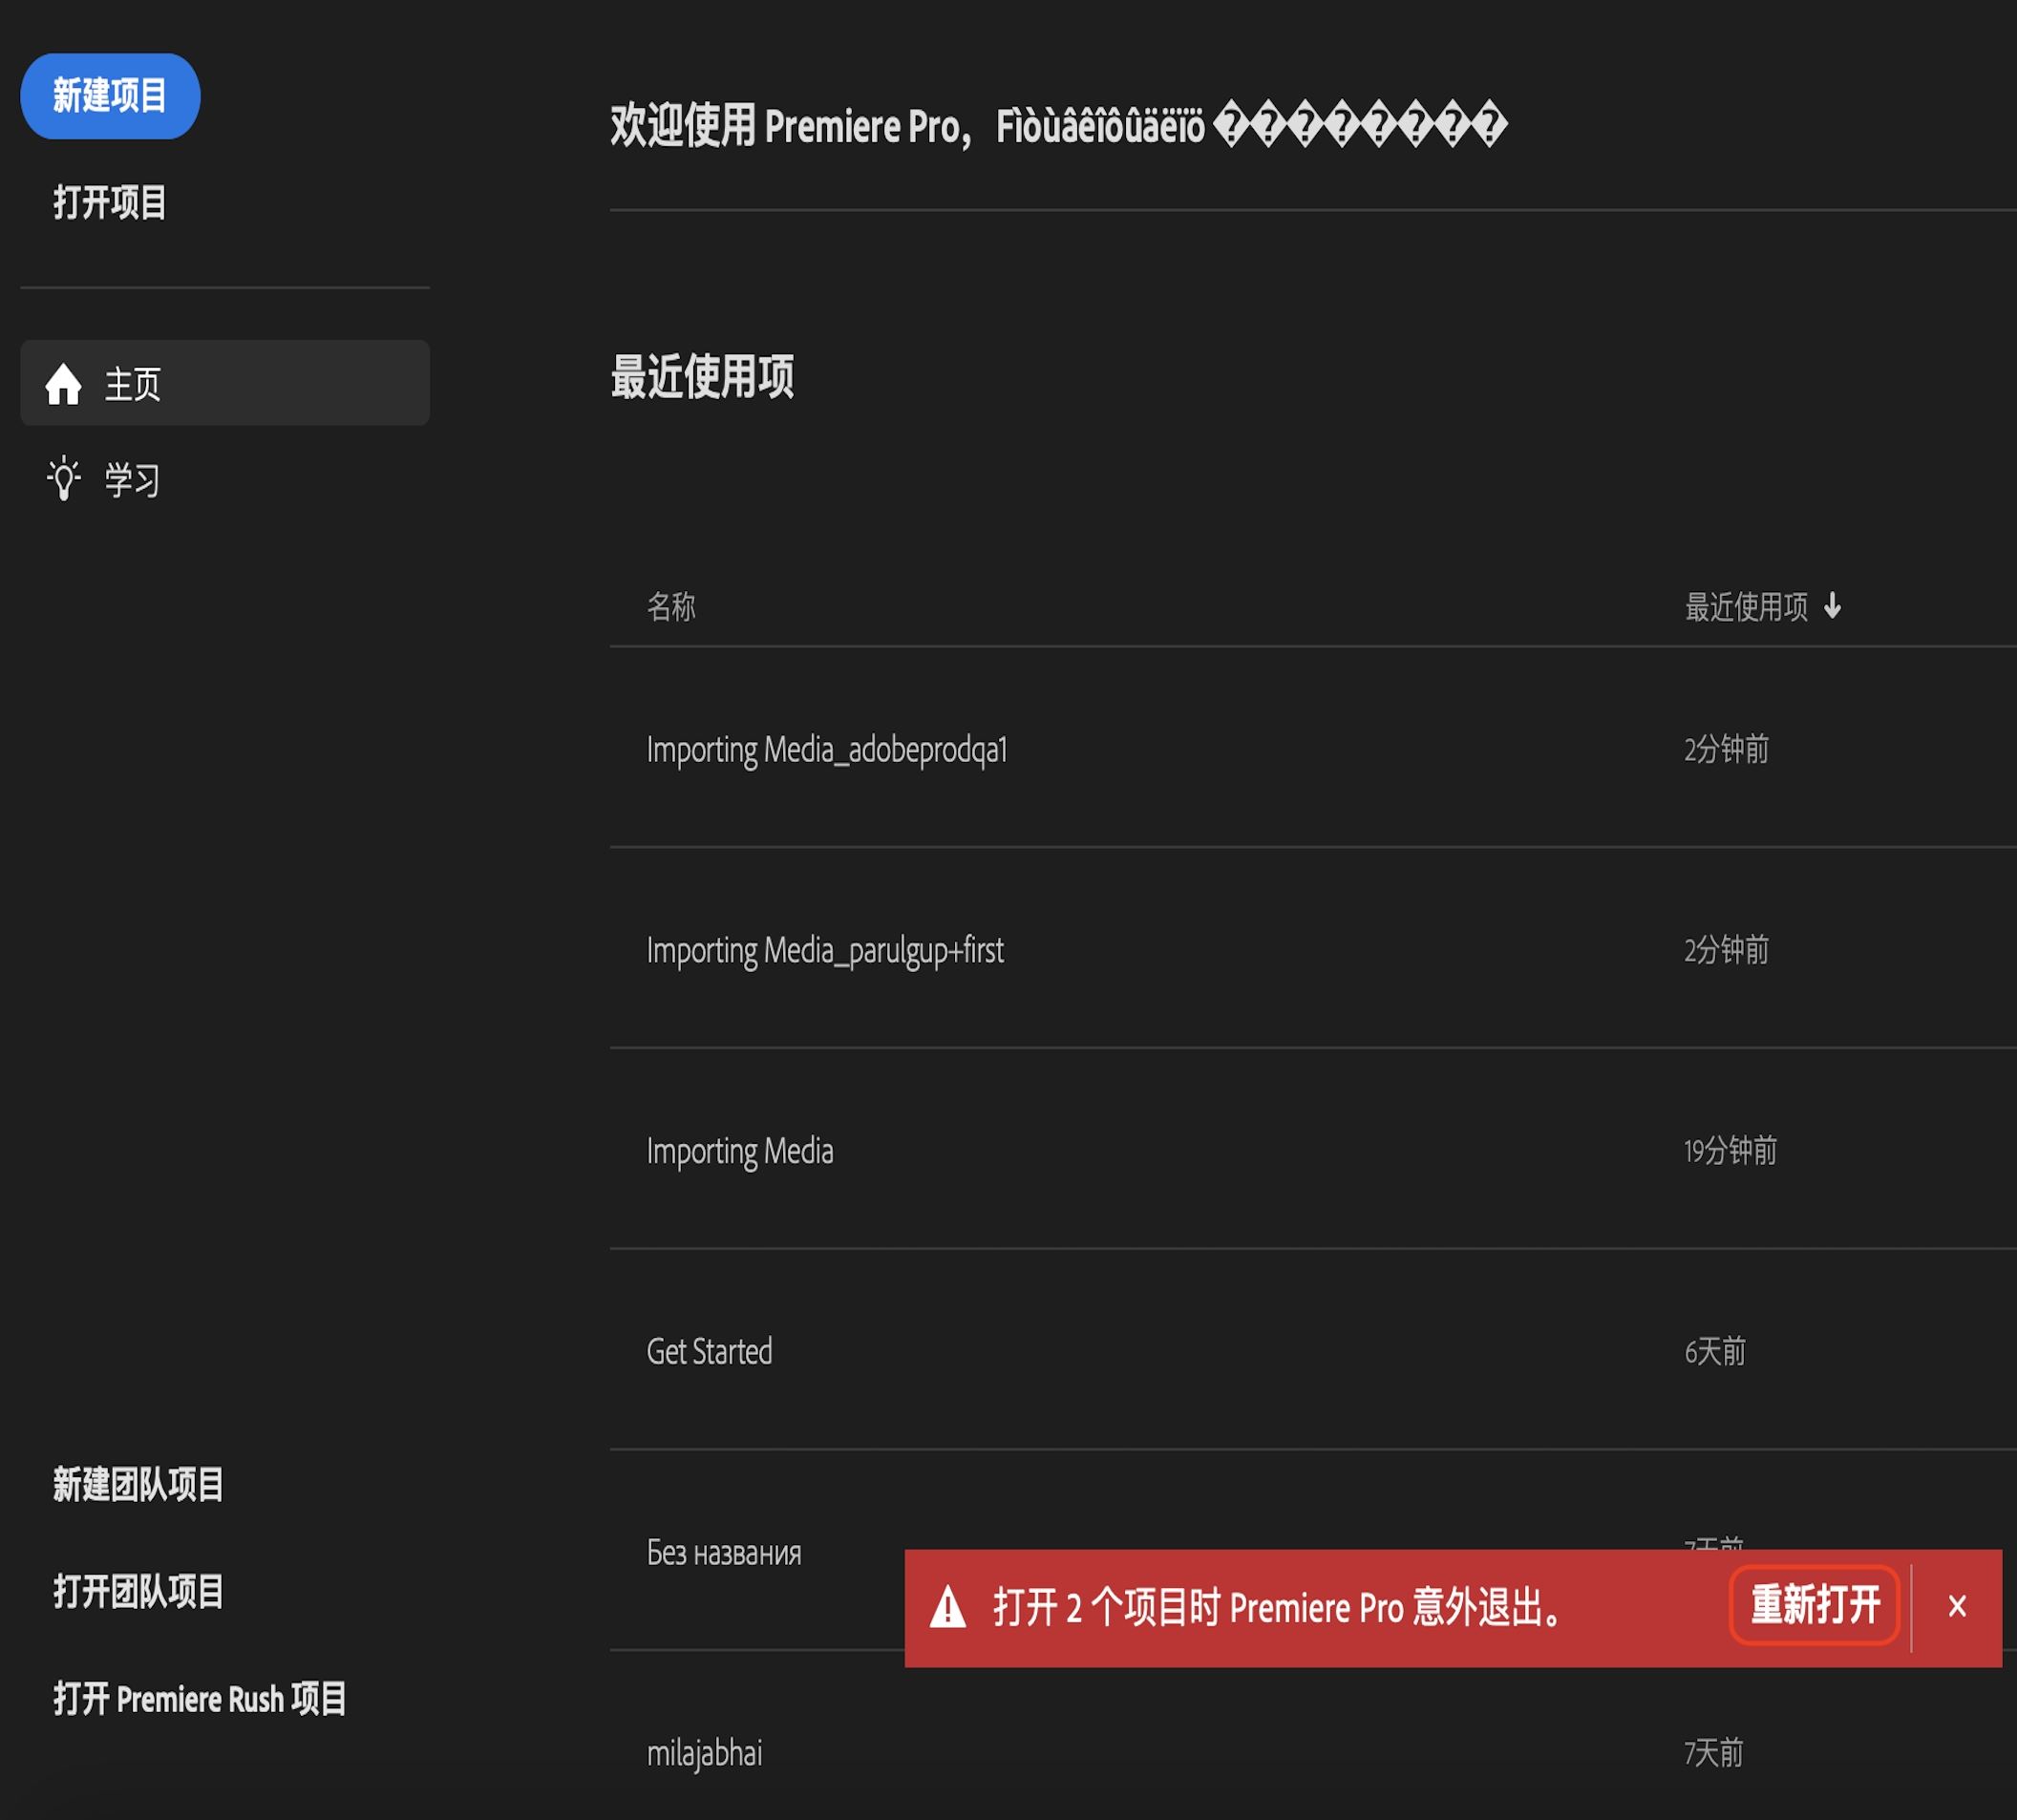
Task: Click 2分钟前 in the Importing Media_adobeprodqa1 row
Action: click(1727, 749)
